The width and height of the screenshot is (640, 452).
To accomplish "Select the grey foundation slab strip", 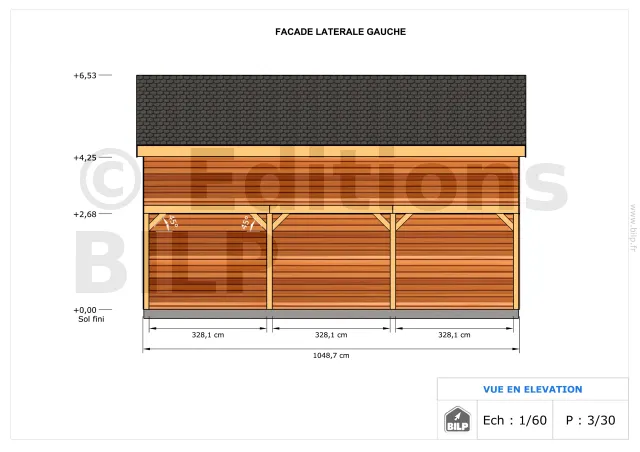I will (x=331, y=314).
